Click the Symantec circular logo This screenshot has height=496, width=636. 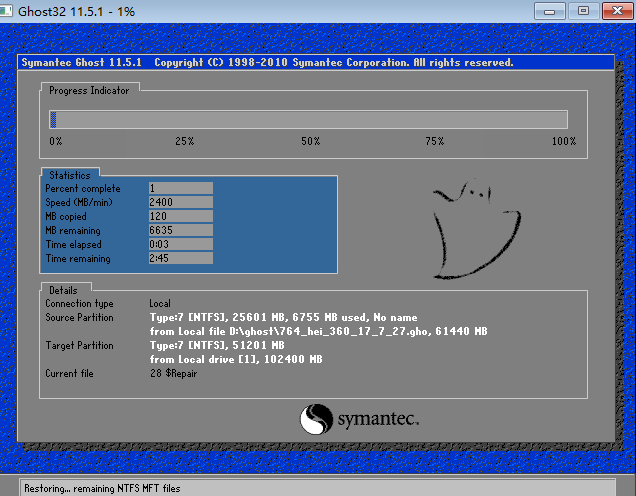(316, 417)
